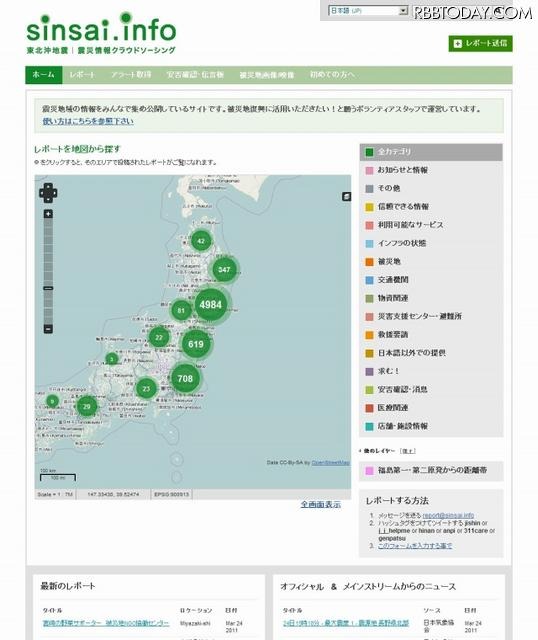
Task: Open the このフォームを入力する事で link
Action: (415, 546)
